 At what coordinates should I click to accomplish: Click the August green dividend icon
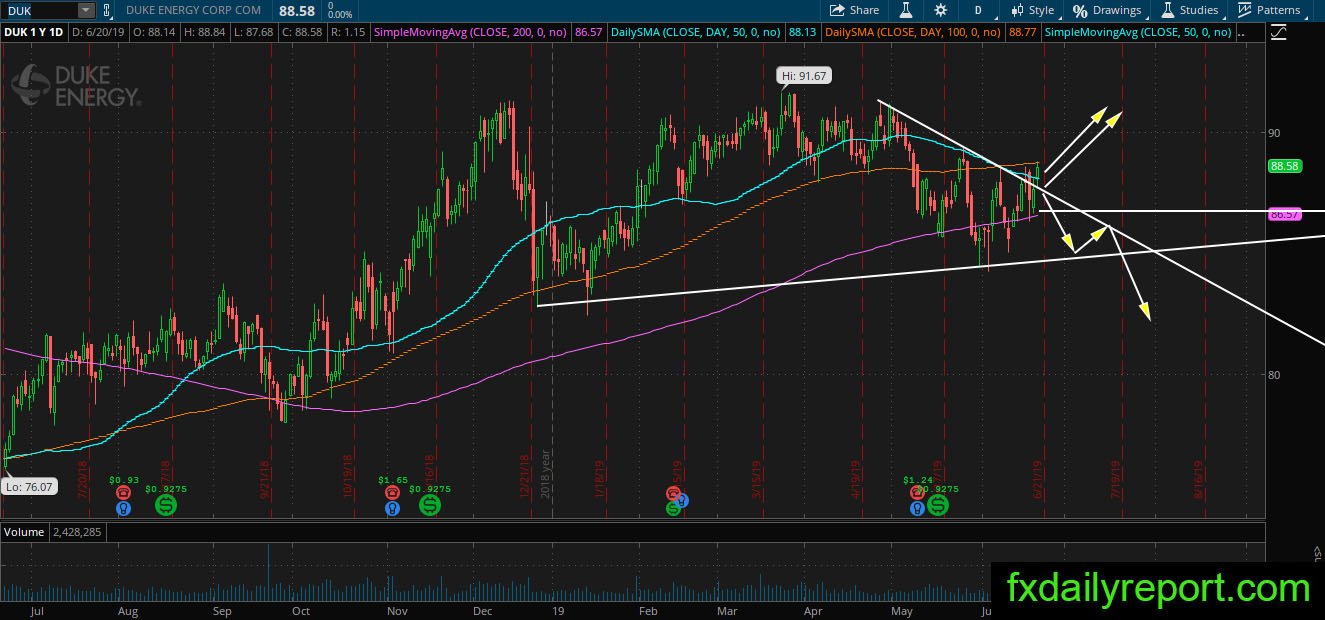pos(166,505)
